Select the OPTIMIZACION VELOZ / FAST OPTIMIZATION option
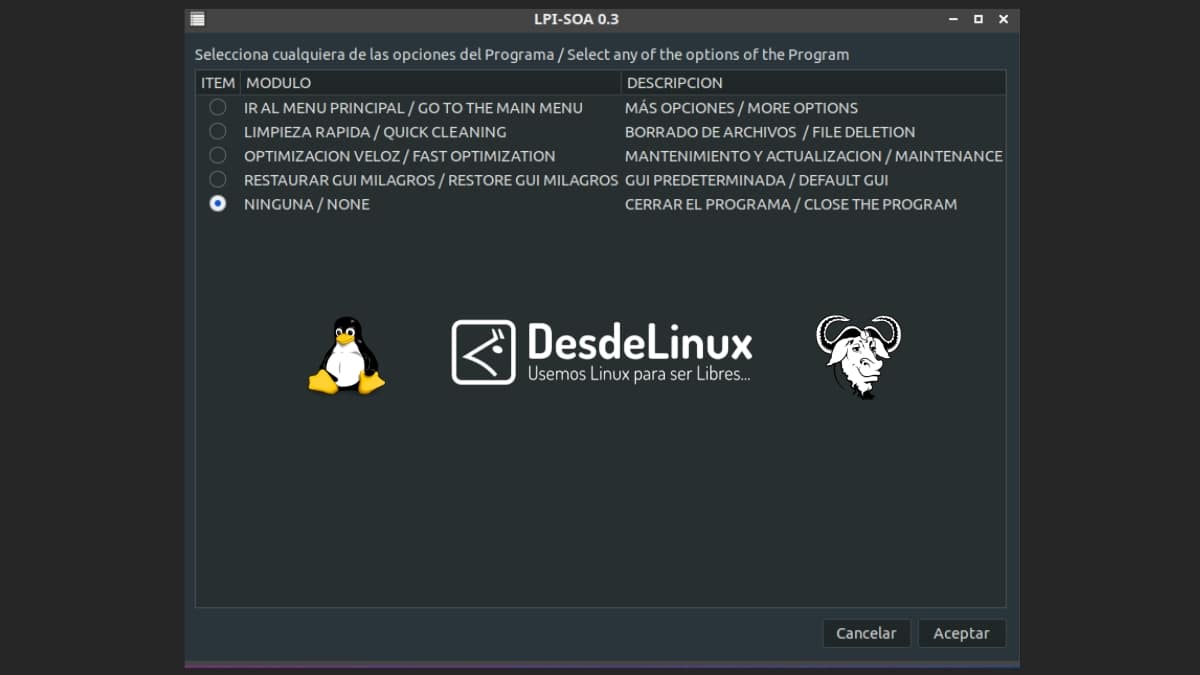 (218, 156)
